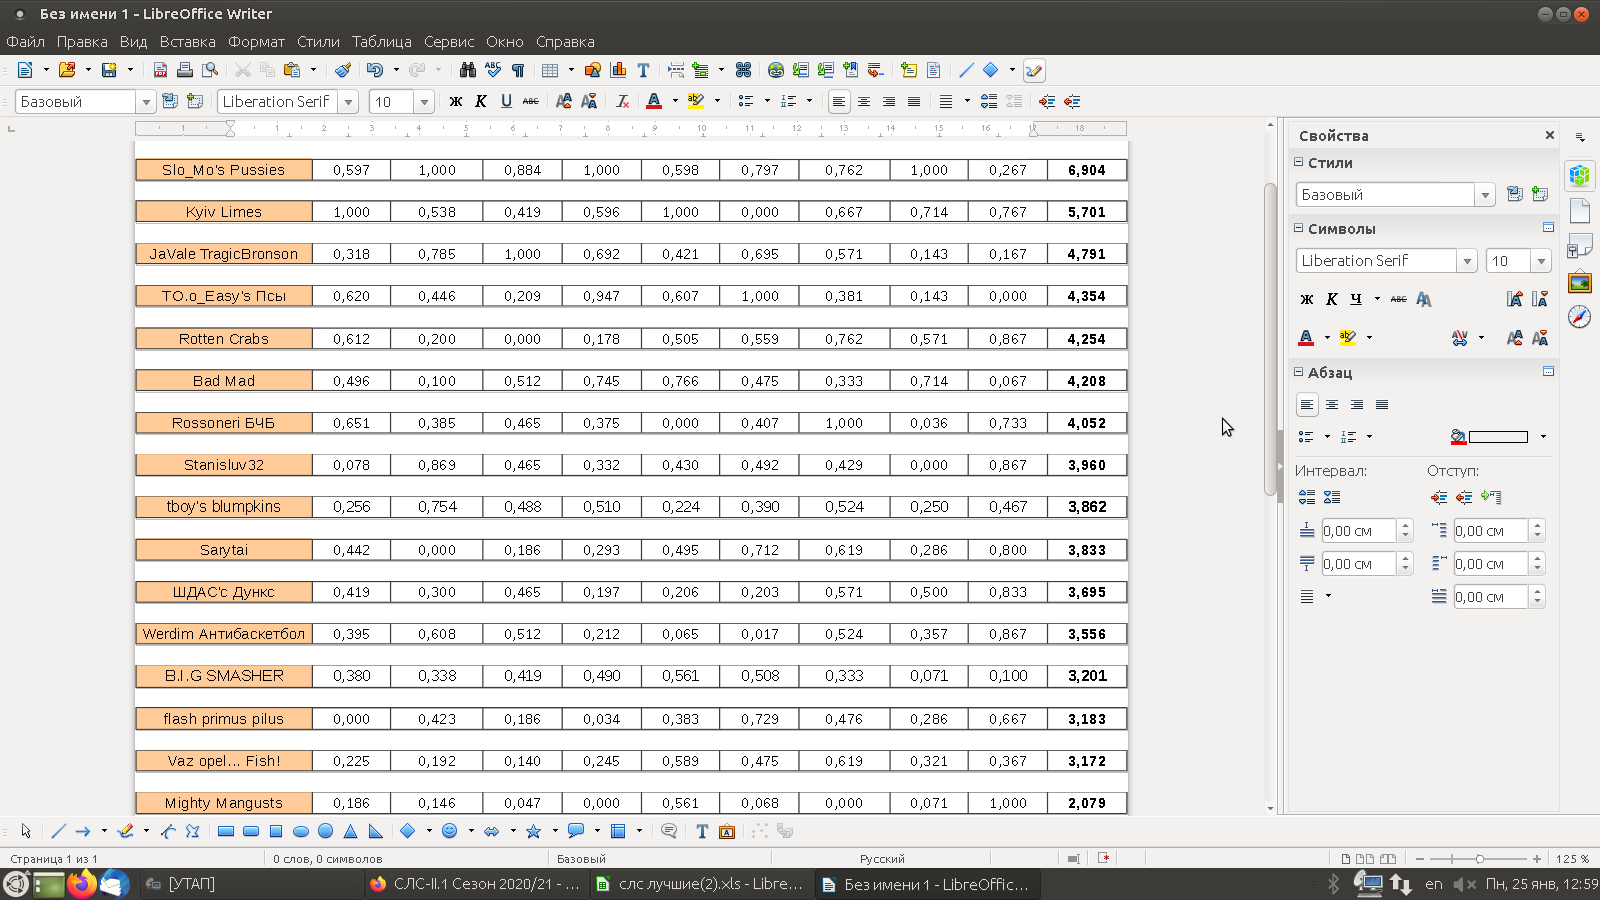
Task: Toggle Bold in the formatting toolbar
Action: pos(456,101)
